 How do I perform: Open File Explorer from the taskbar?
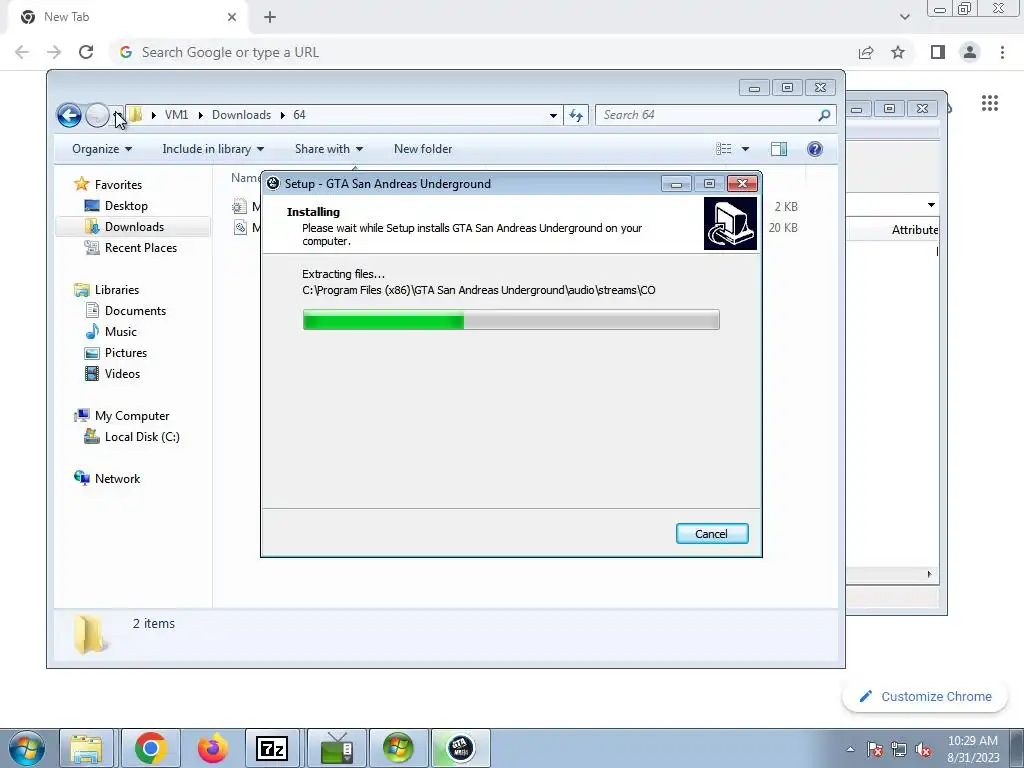click(87, 748)
